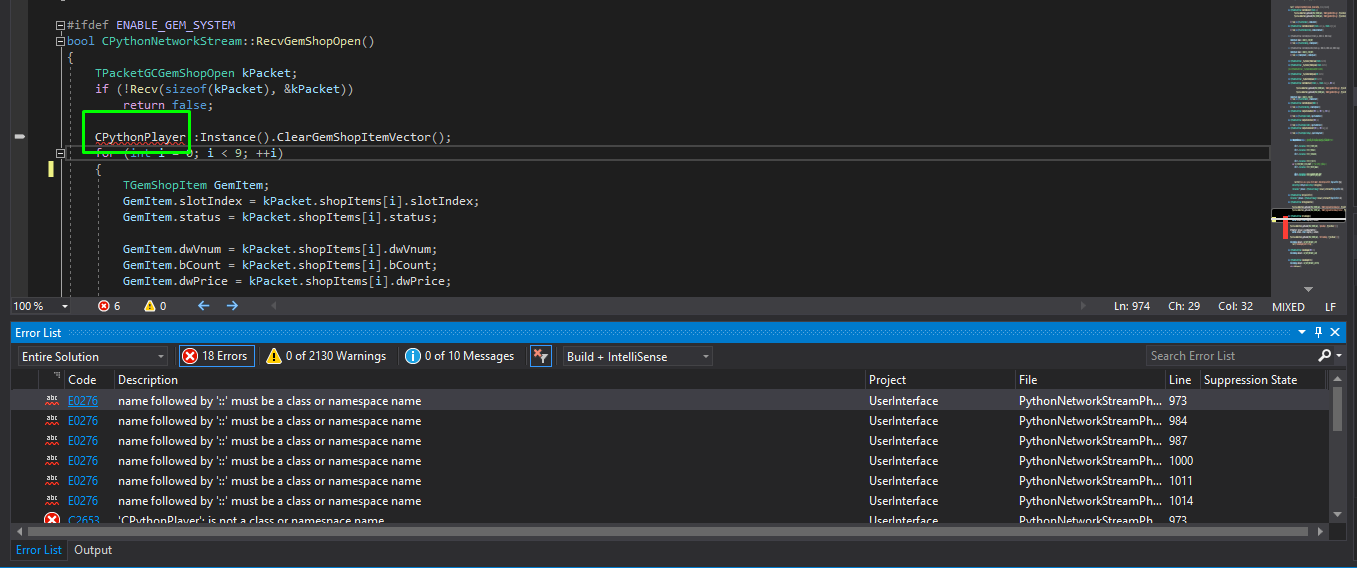Click the search magnifier icon in Error List

[1324, 356]
